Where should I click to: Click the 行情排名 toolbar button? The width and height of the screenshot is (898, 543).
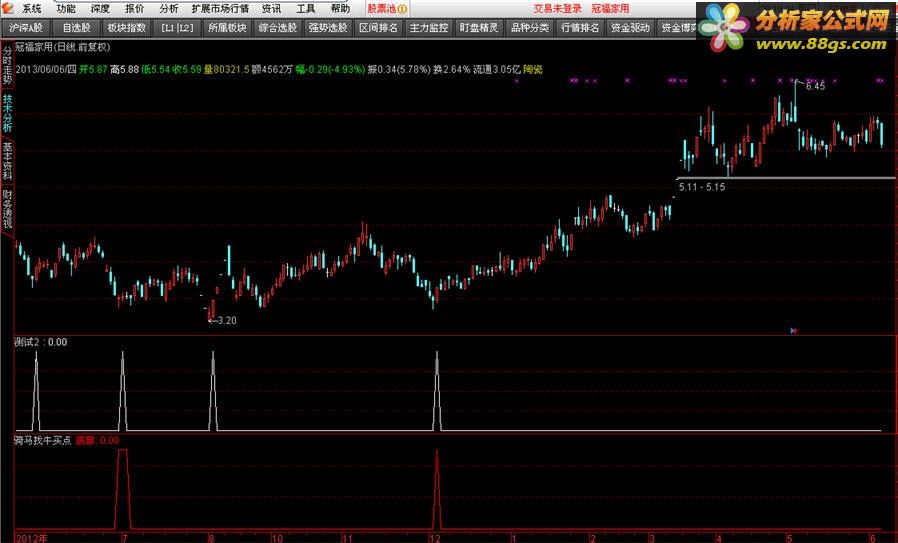[x=580, y=27]
